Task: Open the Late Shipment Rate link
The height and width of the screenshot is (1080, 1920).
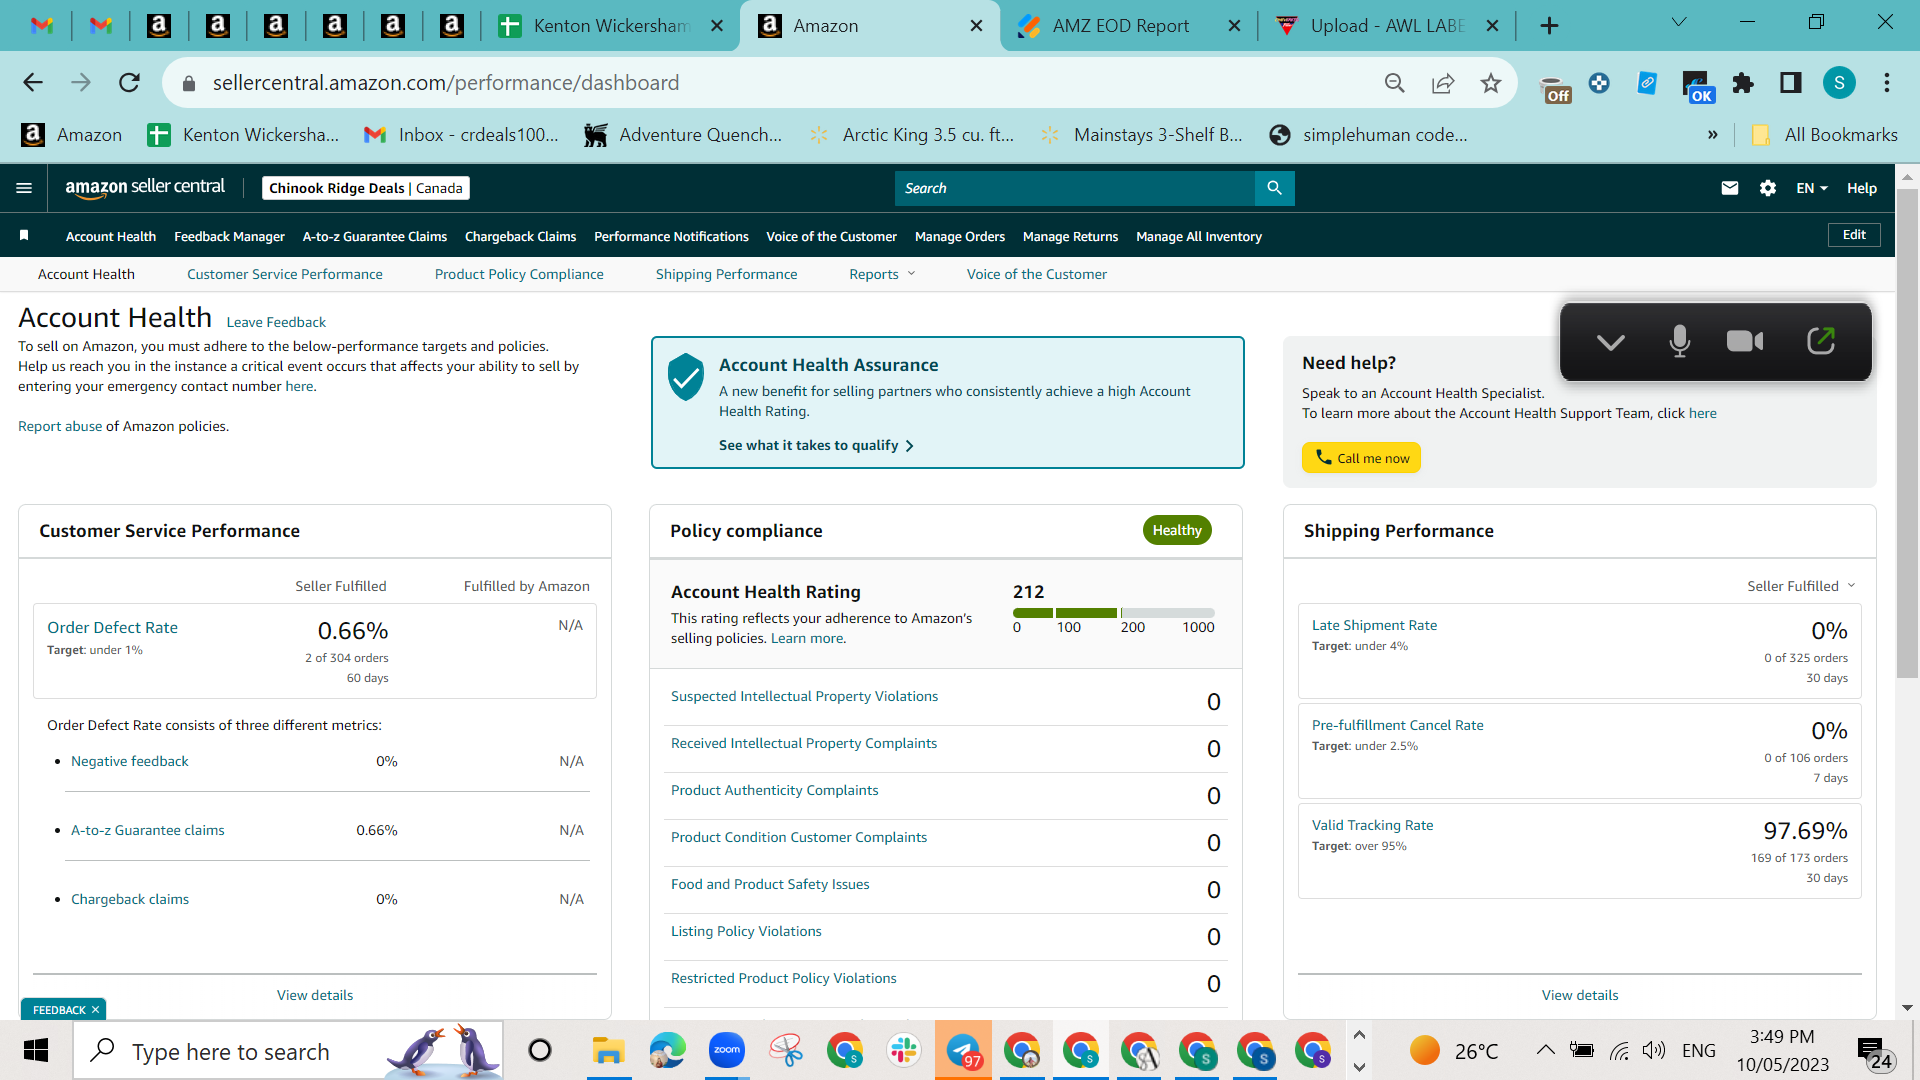Action: pyautogui.click(x=1374, y=625)
